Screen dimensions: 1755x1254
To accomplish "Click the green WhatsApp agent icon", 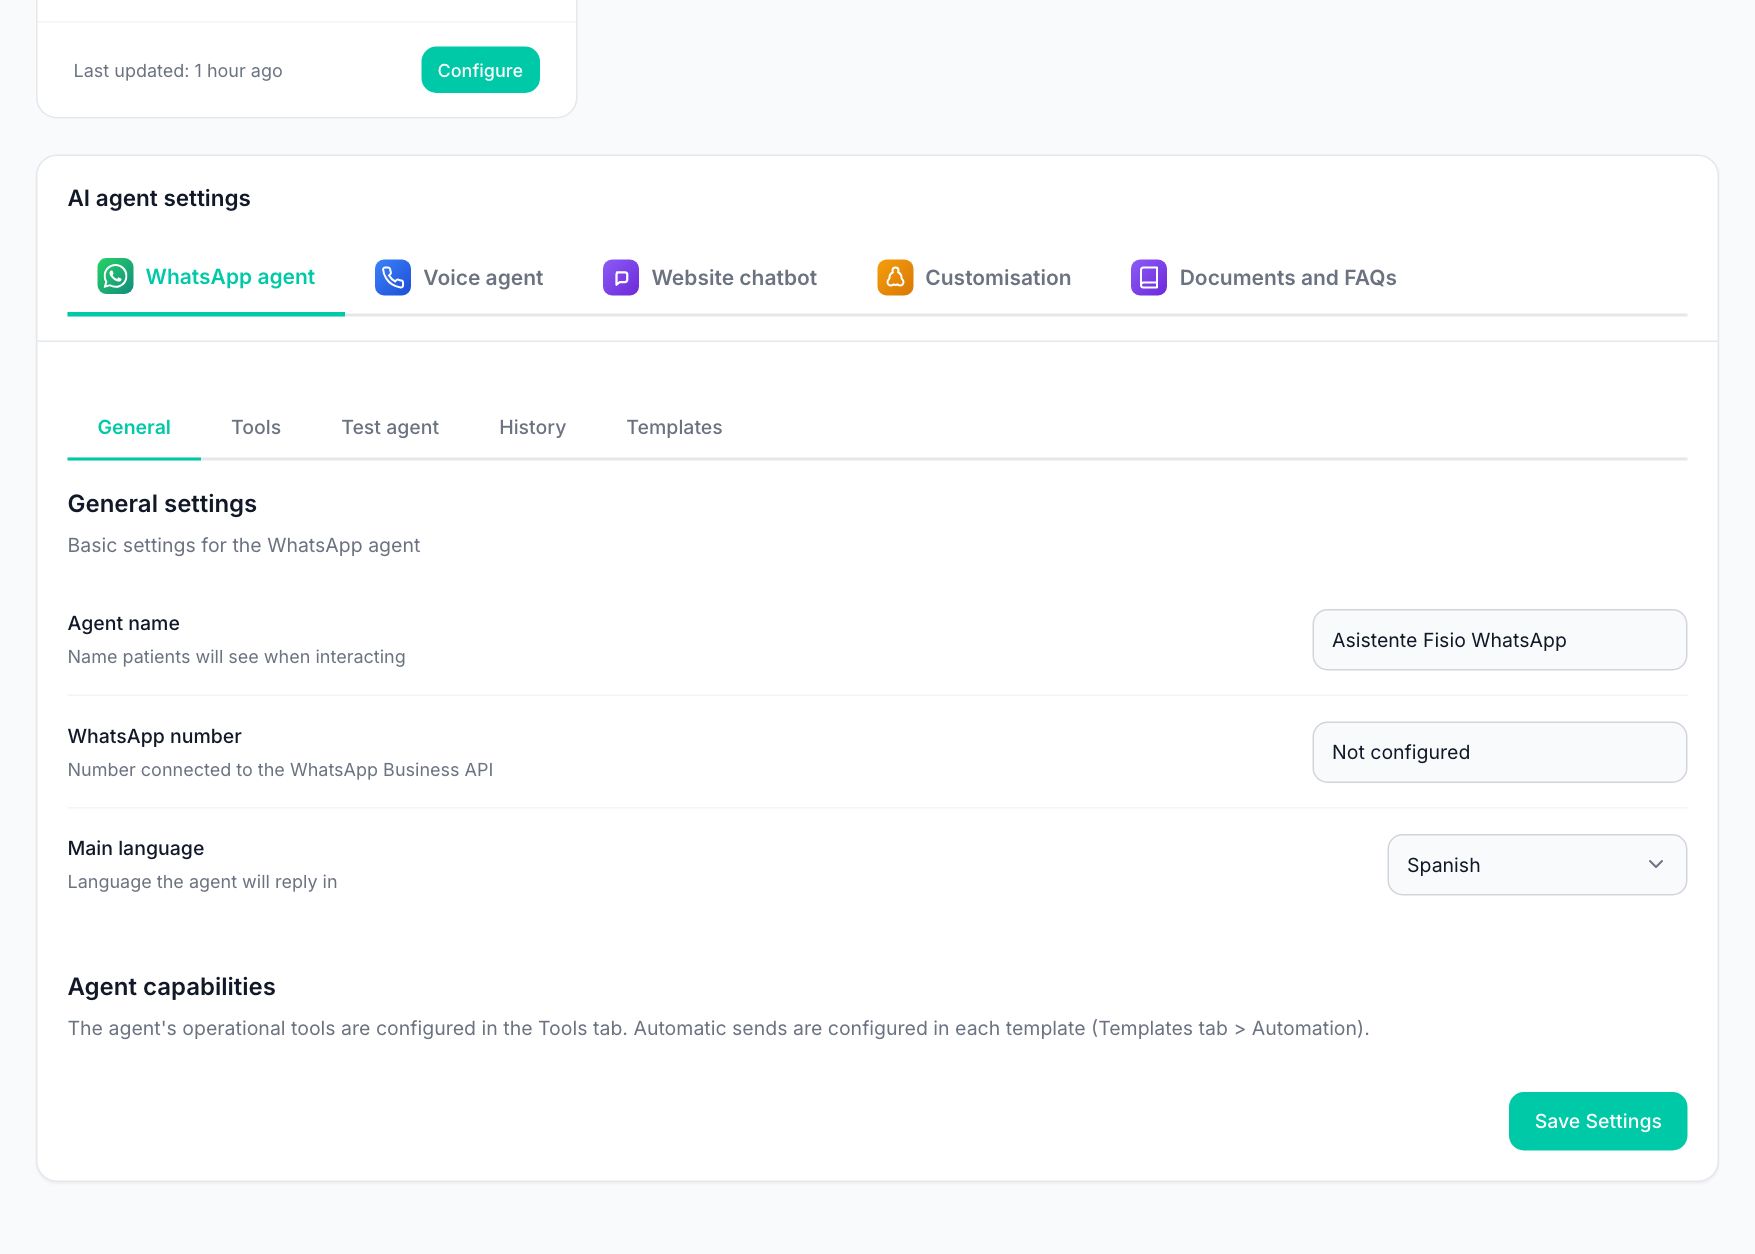I will click(115, 276).
